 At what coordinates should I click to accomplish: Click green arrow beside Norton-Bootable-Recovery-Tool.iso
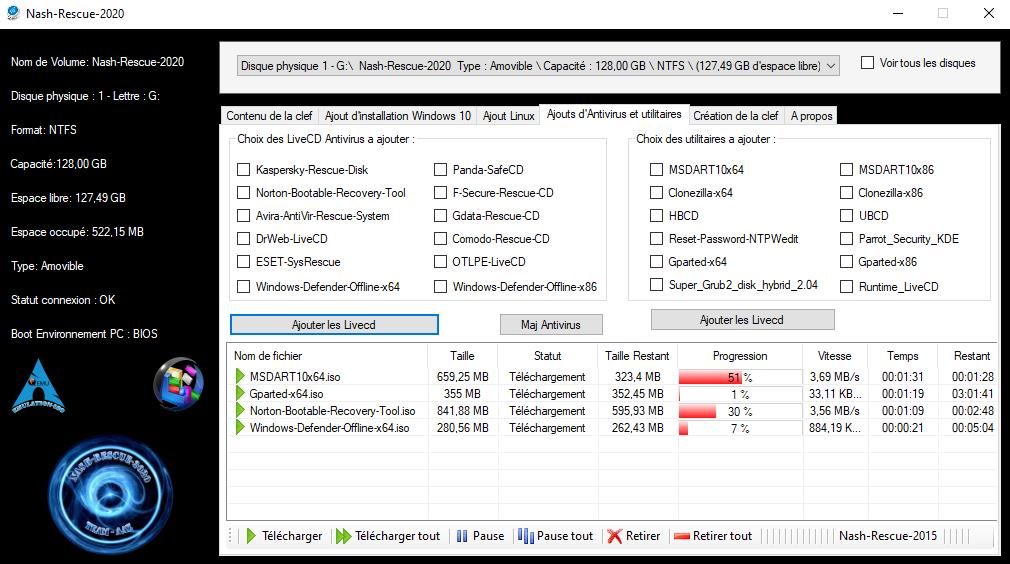tap(240, 410)
